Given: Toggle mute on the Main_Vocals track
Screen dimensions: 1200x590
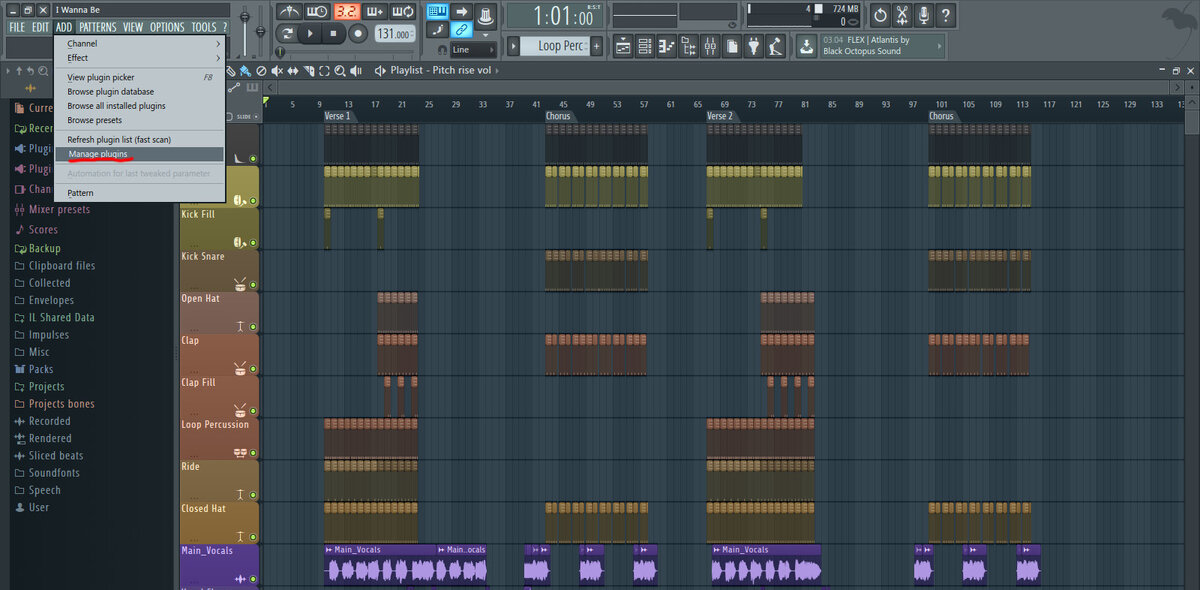Looking at the screenshot, I should tap(253, 579).
